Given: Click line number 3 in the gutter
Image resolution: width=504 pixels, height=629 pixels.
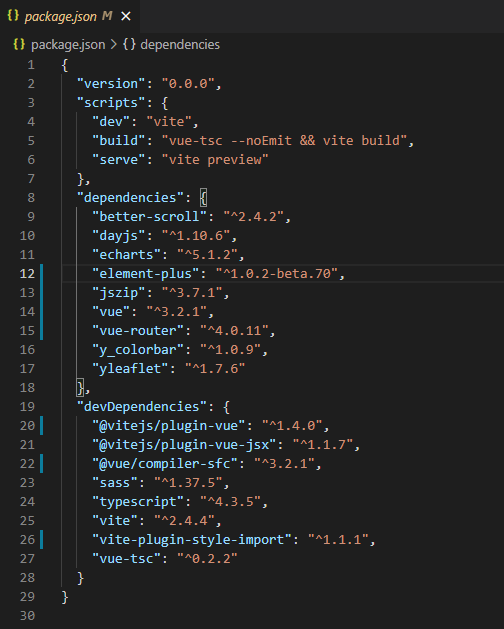Looking at the screenshot, I should pyautogui.click(x=31, y=103).
